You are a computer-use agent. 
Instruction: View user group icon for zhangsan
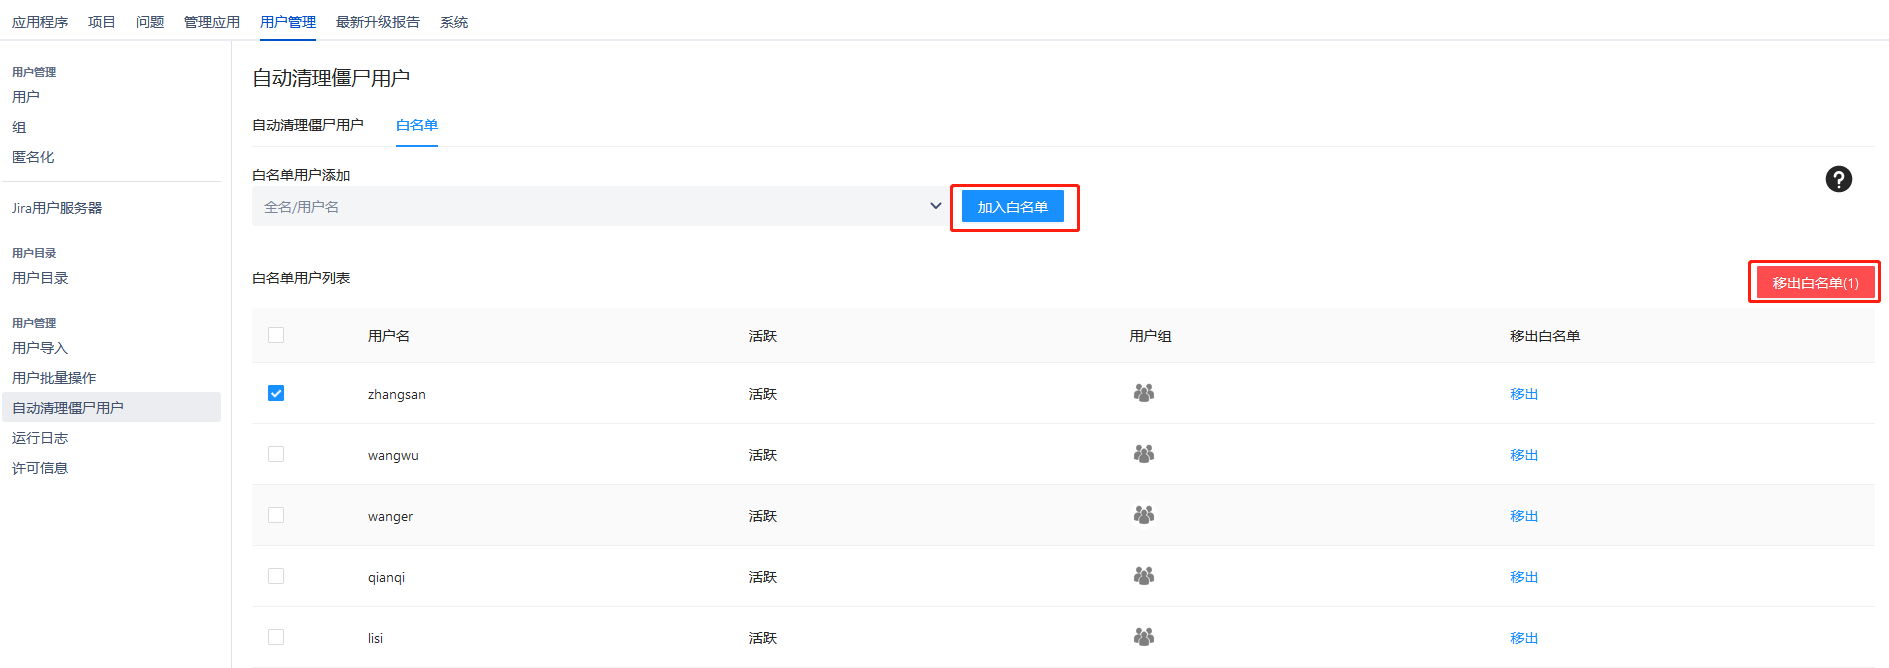[x=1144, y=393]
